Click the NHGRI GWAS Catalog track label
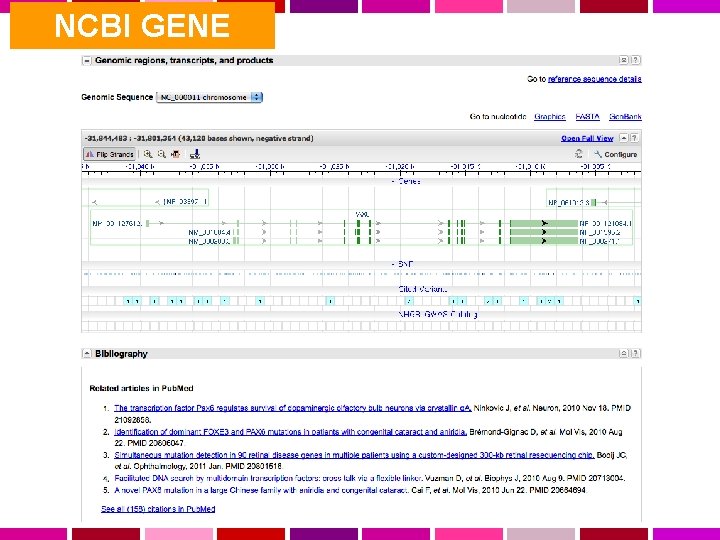Screen dimensions: 720x540 click(x=438, y=315)
